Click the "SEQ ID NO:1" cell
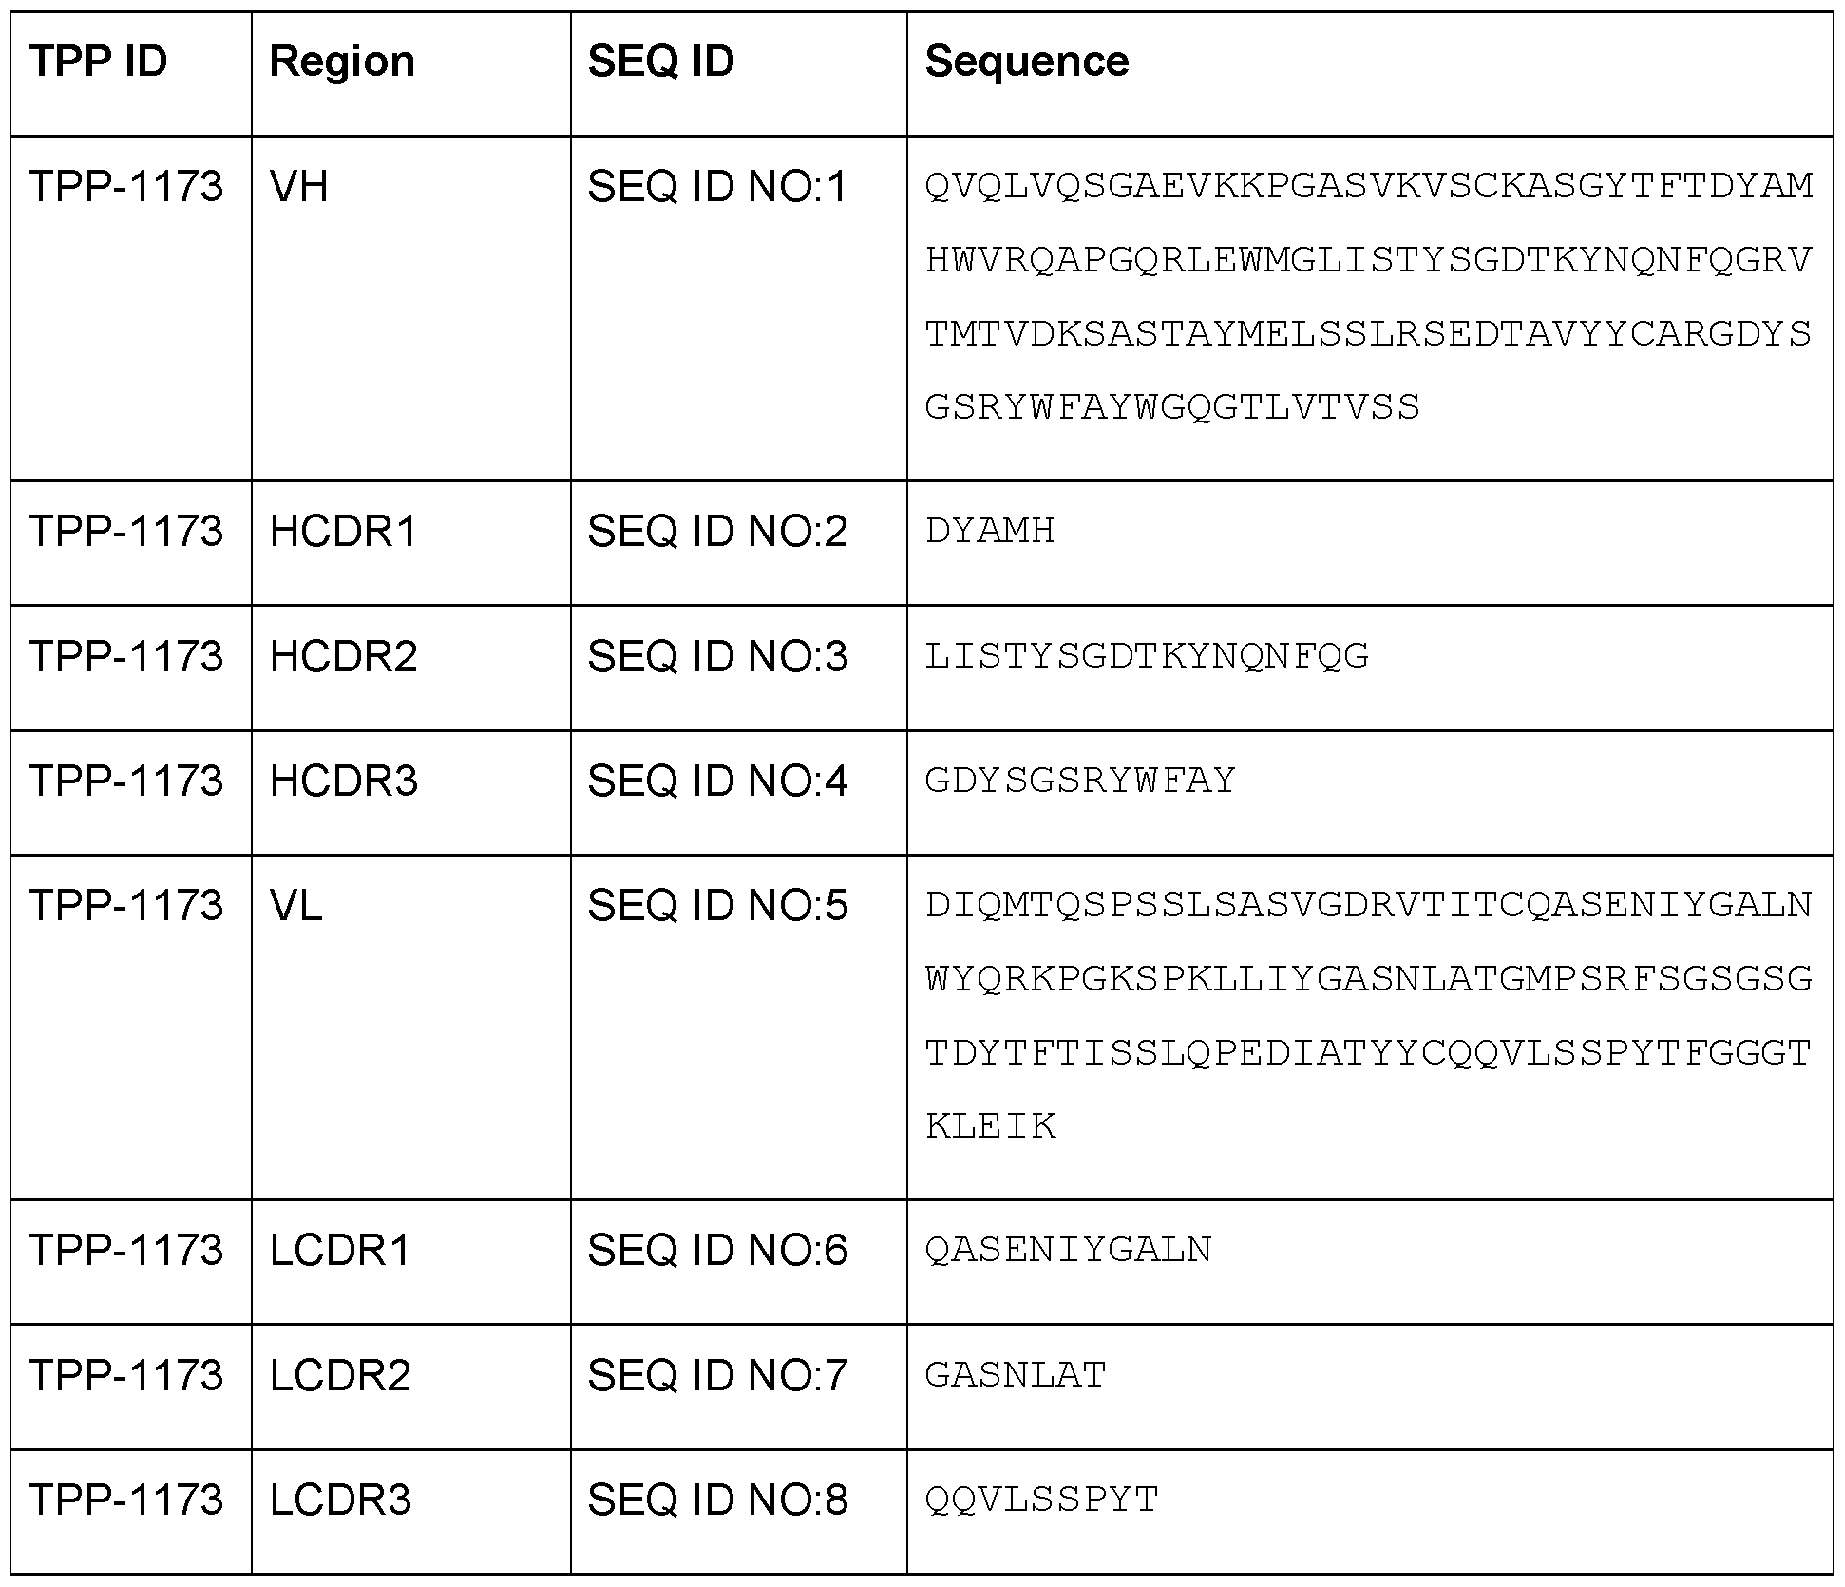Screen dimensions: 1845x1587 pyautogui.click(x=717, y=187)
